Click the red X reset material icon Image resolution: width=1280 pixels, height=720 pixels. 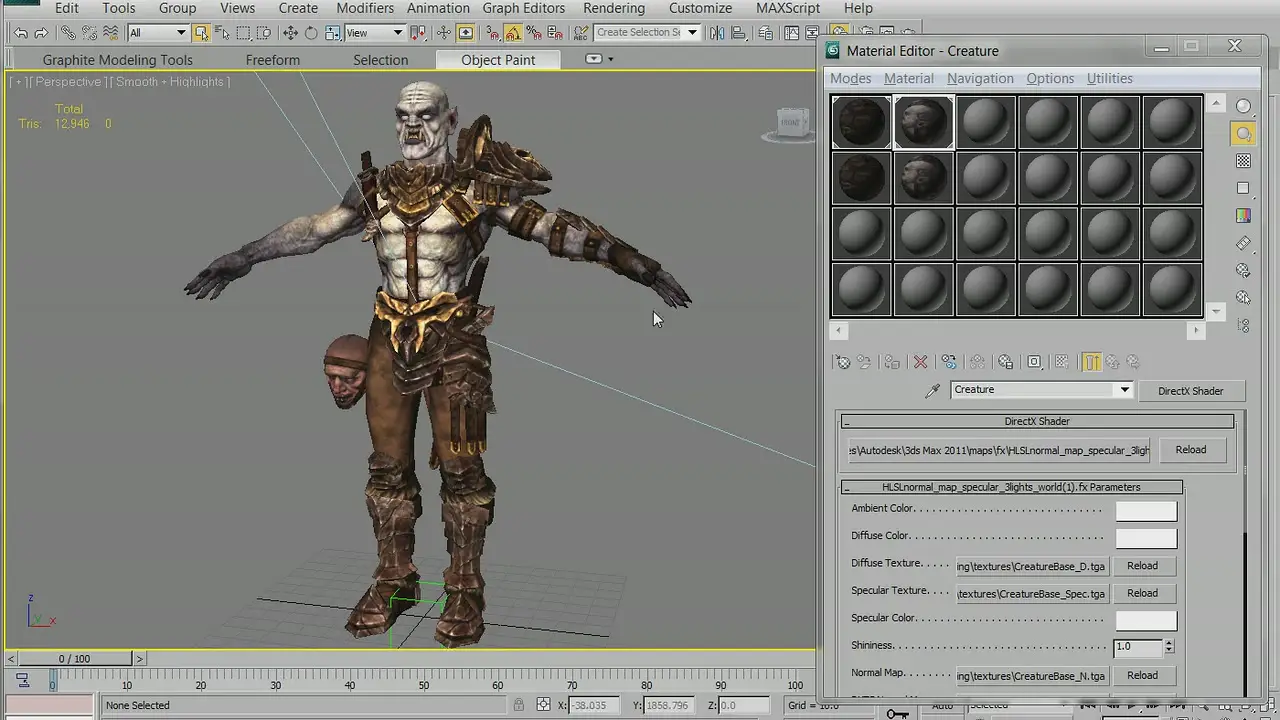pos(920,362)
